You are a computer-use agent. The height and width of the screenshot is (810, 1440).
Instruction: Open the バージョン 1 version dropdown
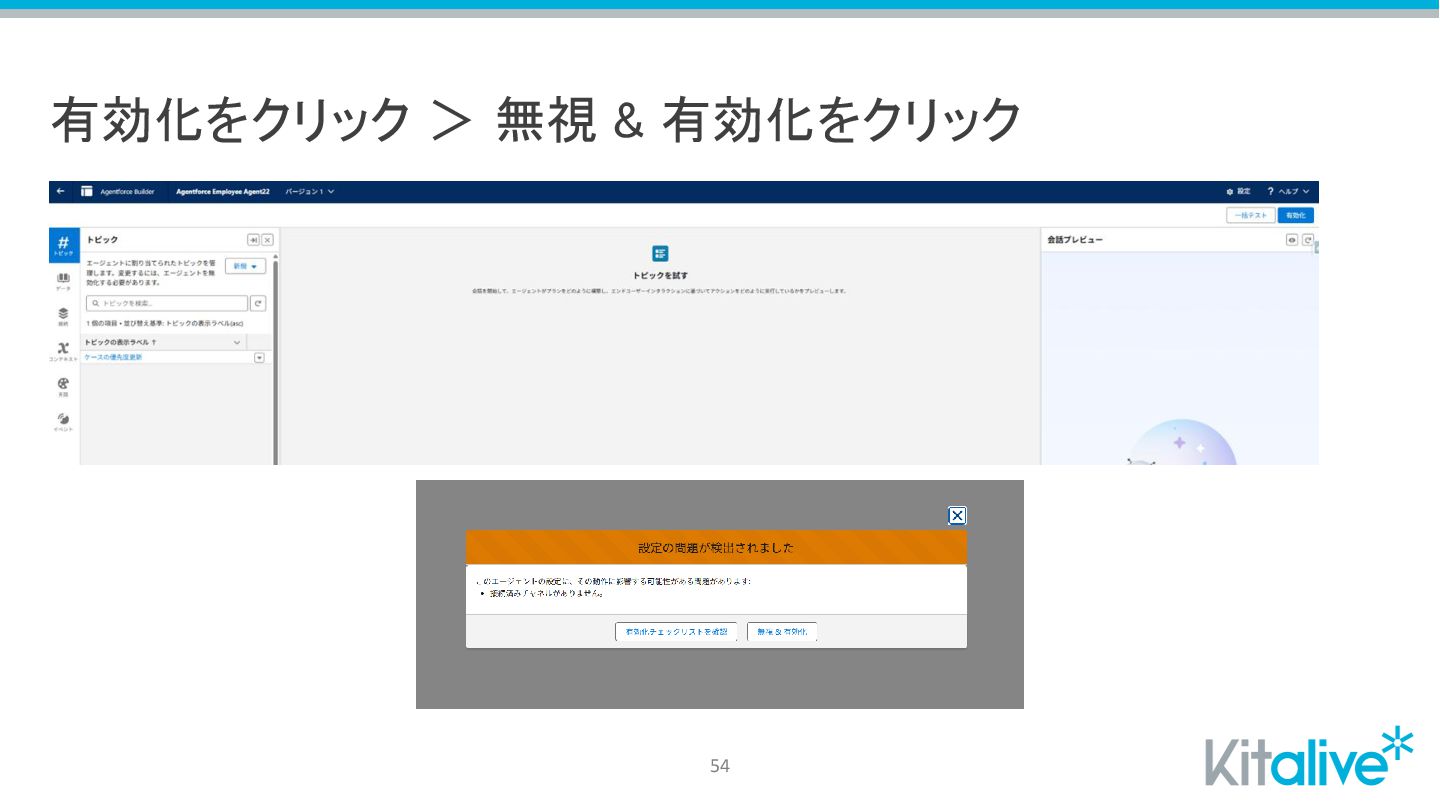(x=310, y=191)
